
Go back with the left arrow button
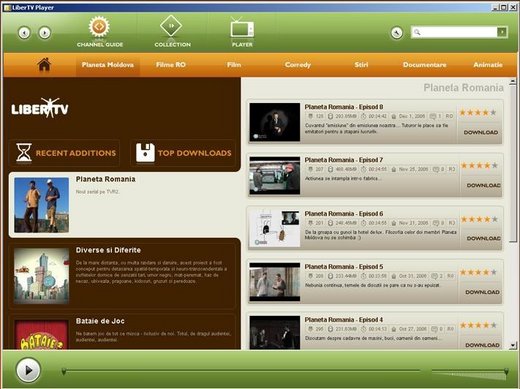click(24, 33)
